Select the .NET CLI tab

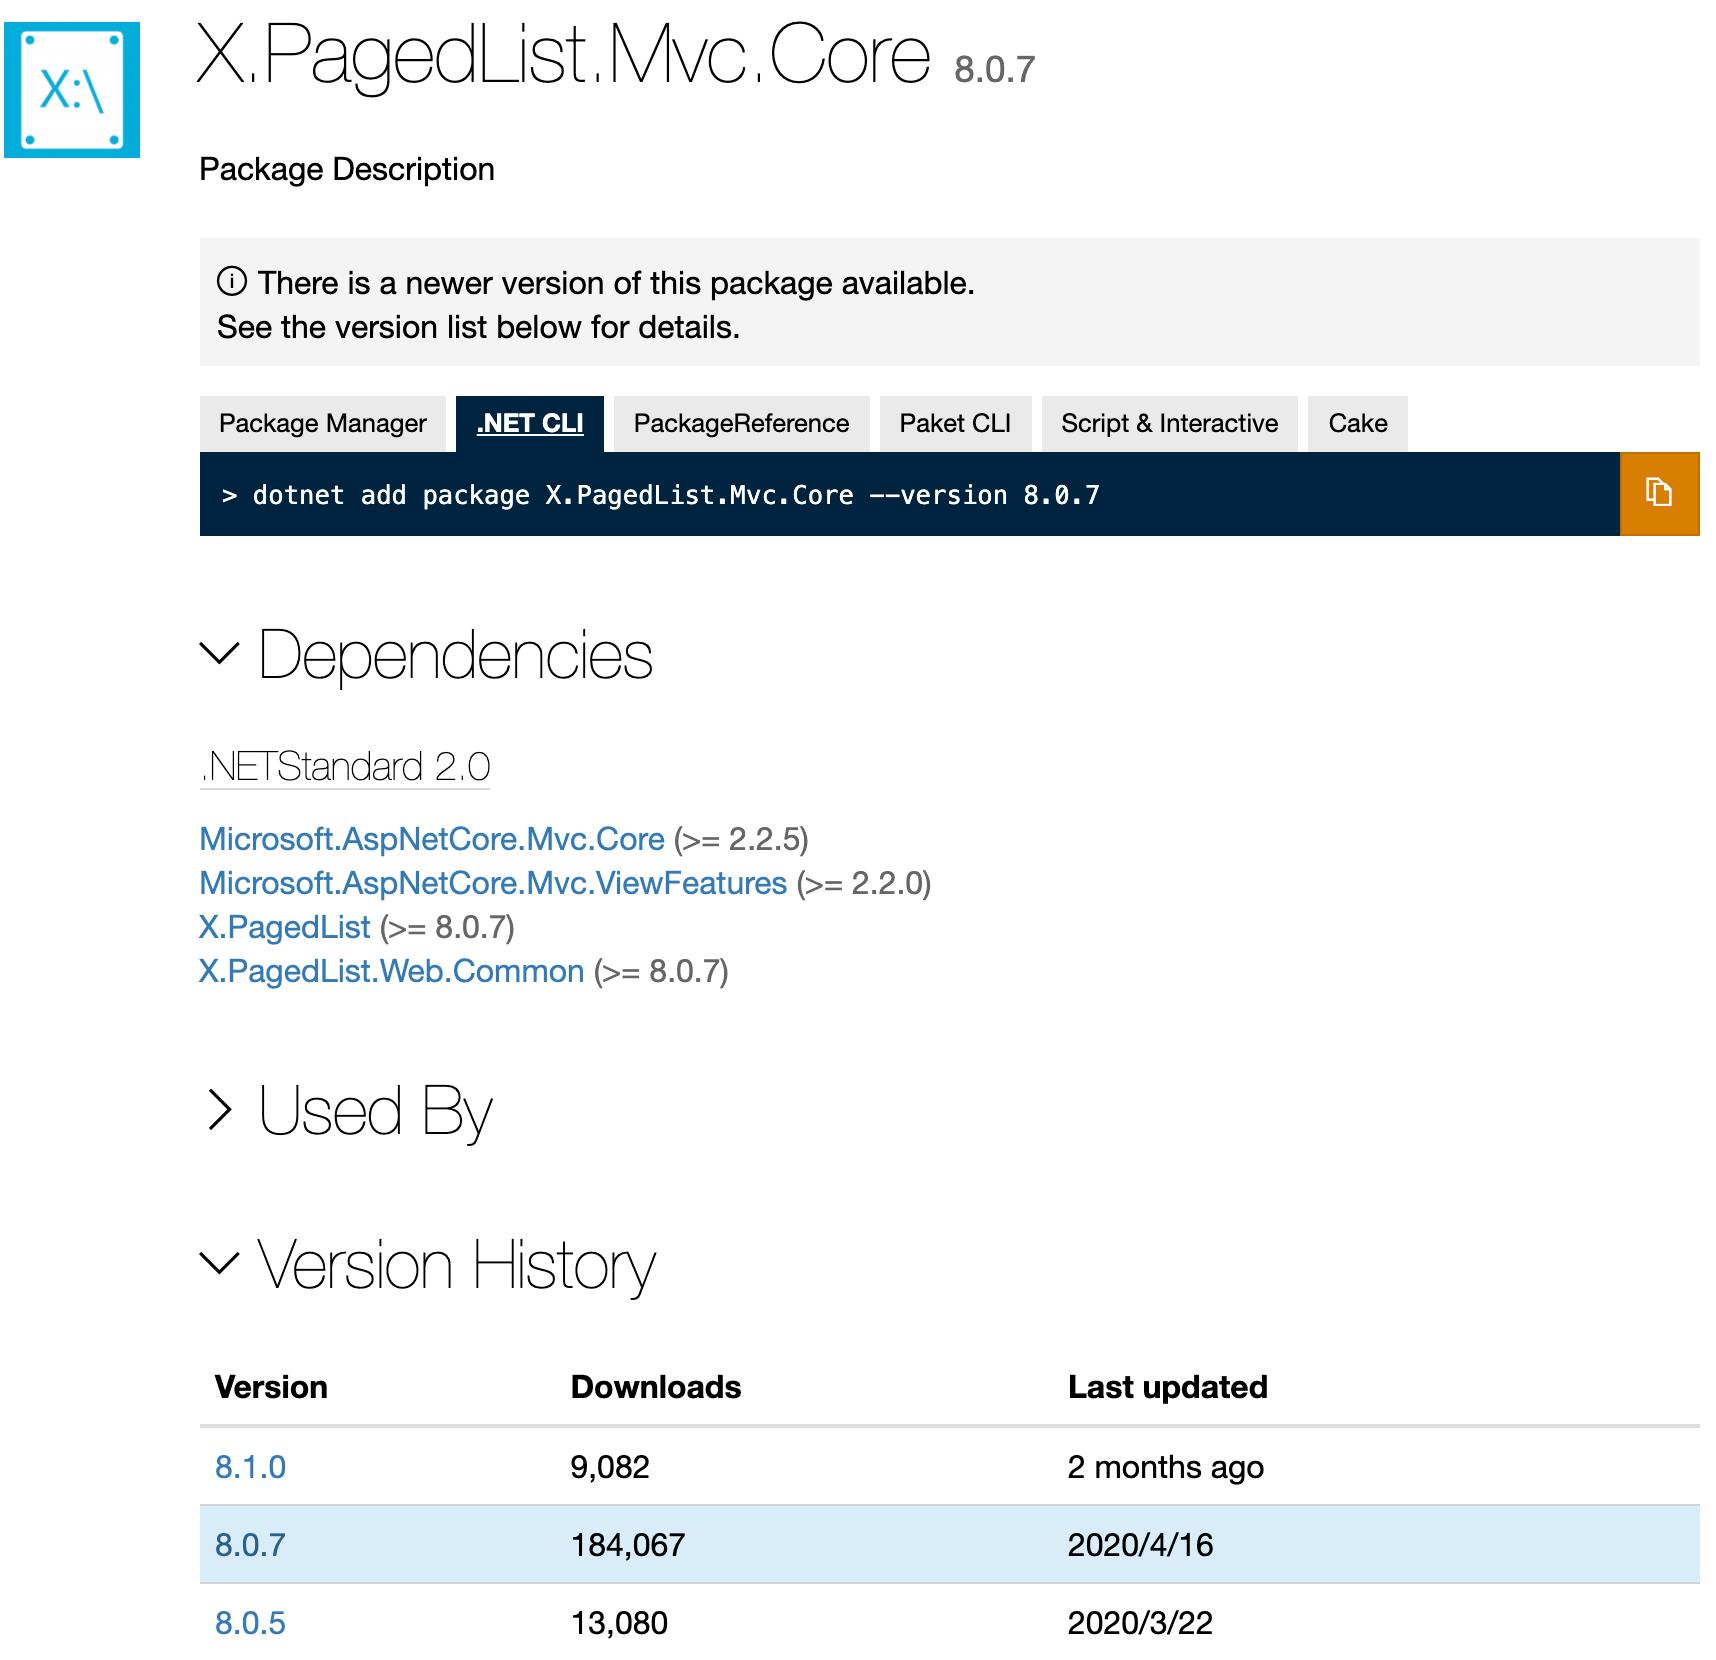[529, 424]
